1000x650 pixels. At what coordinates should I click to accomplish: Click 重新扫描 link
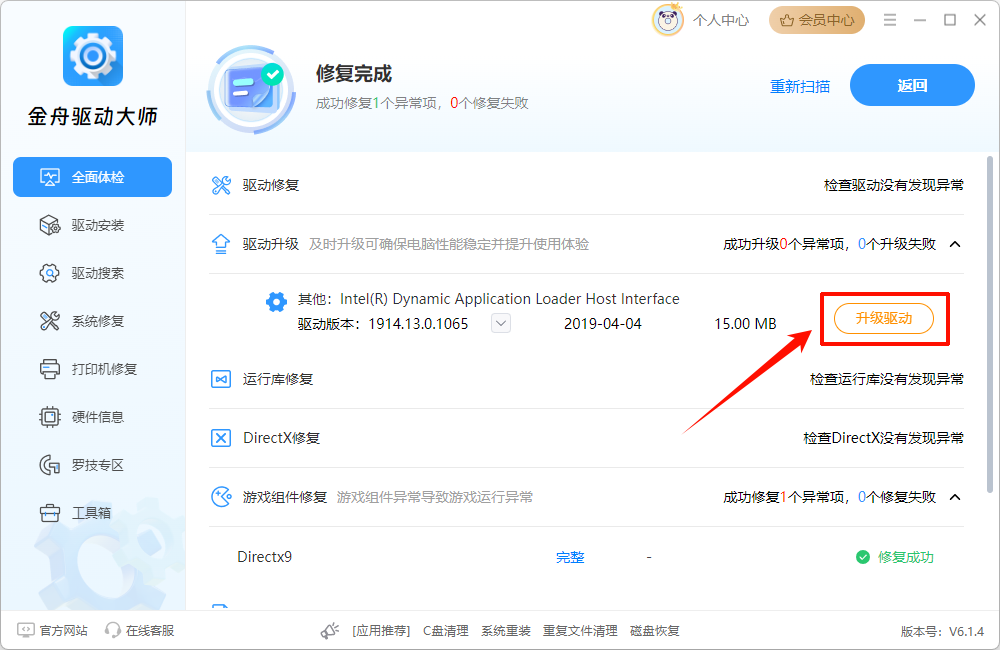(x=800, y=86)
